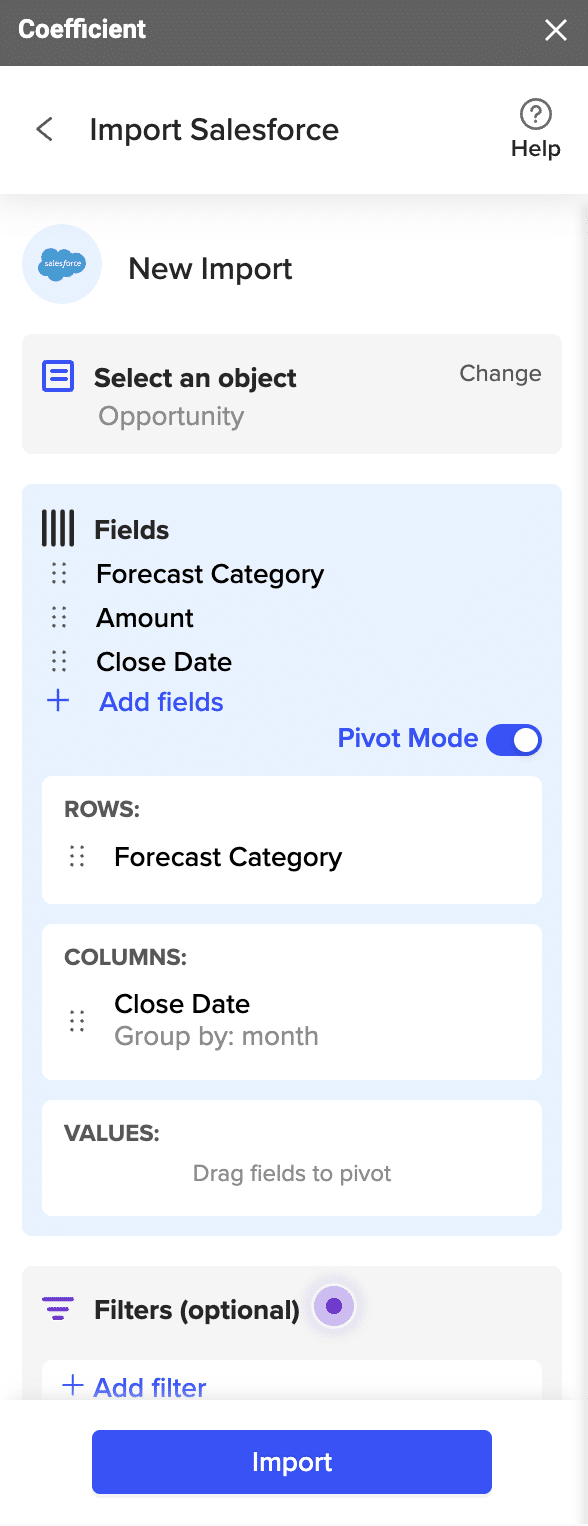Click the purple hint dot near Filters
This screenshot has height=1526, width=588.
point(334,1306)
